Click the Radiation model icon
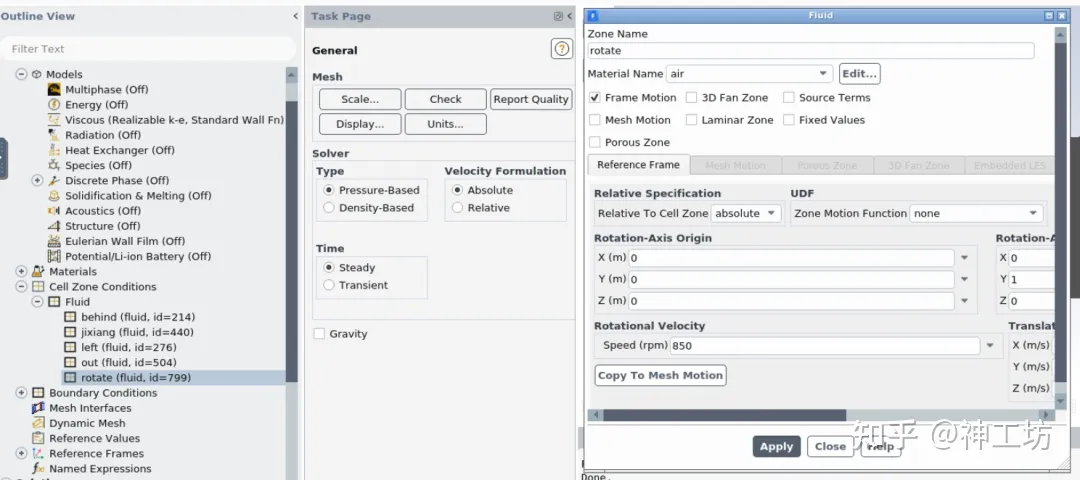The width and height of the screenshot is (1080, 480). point(54,135)
